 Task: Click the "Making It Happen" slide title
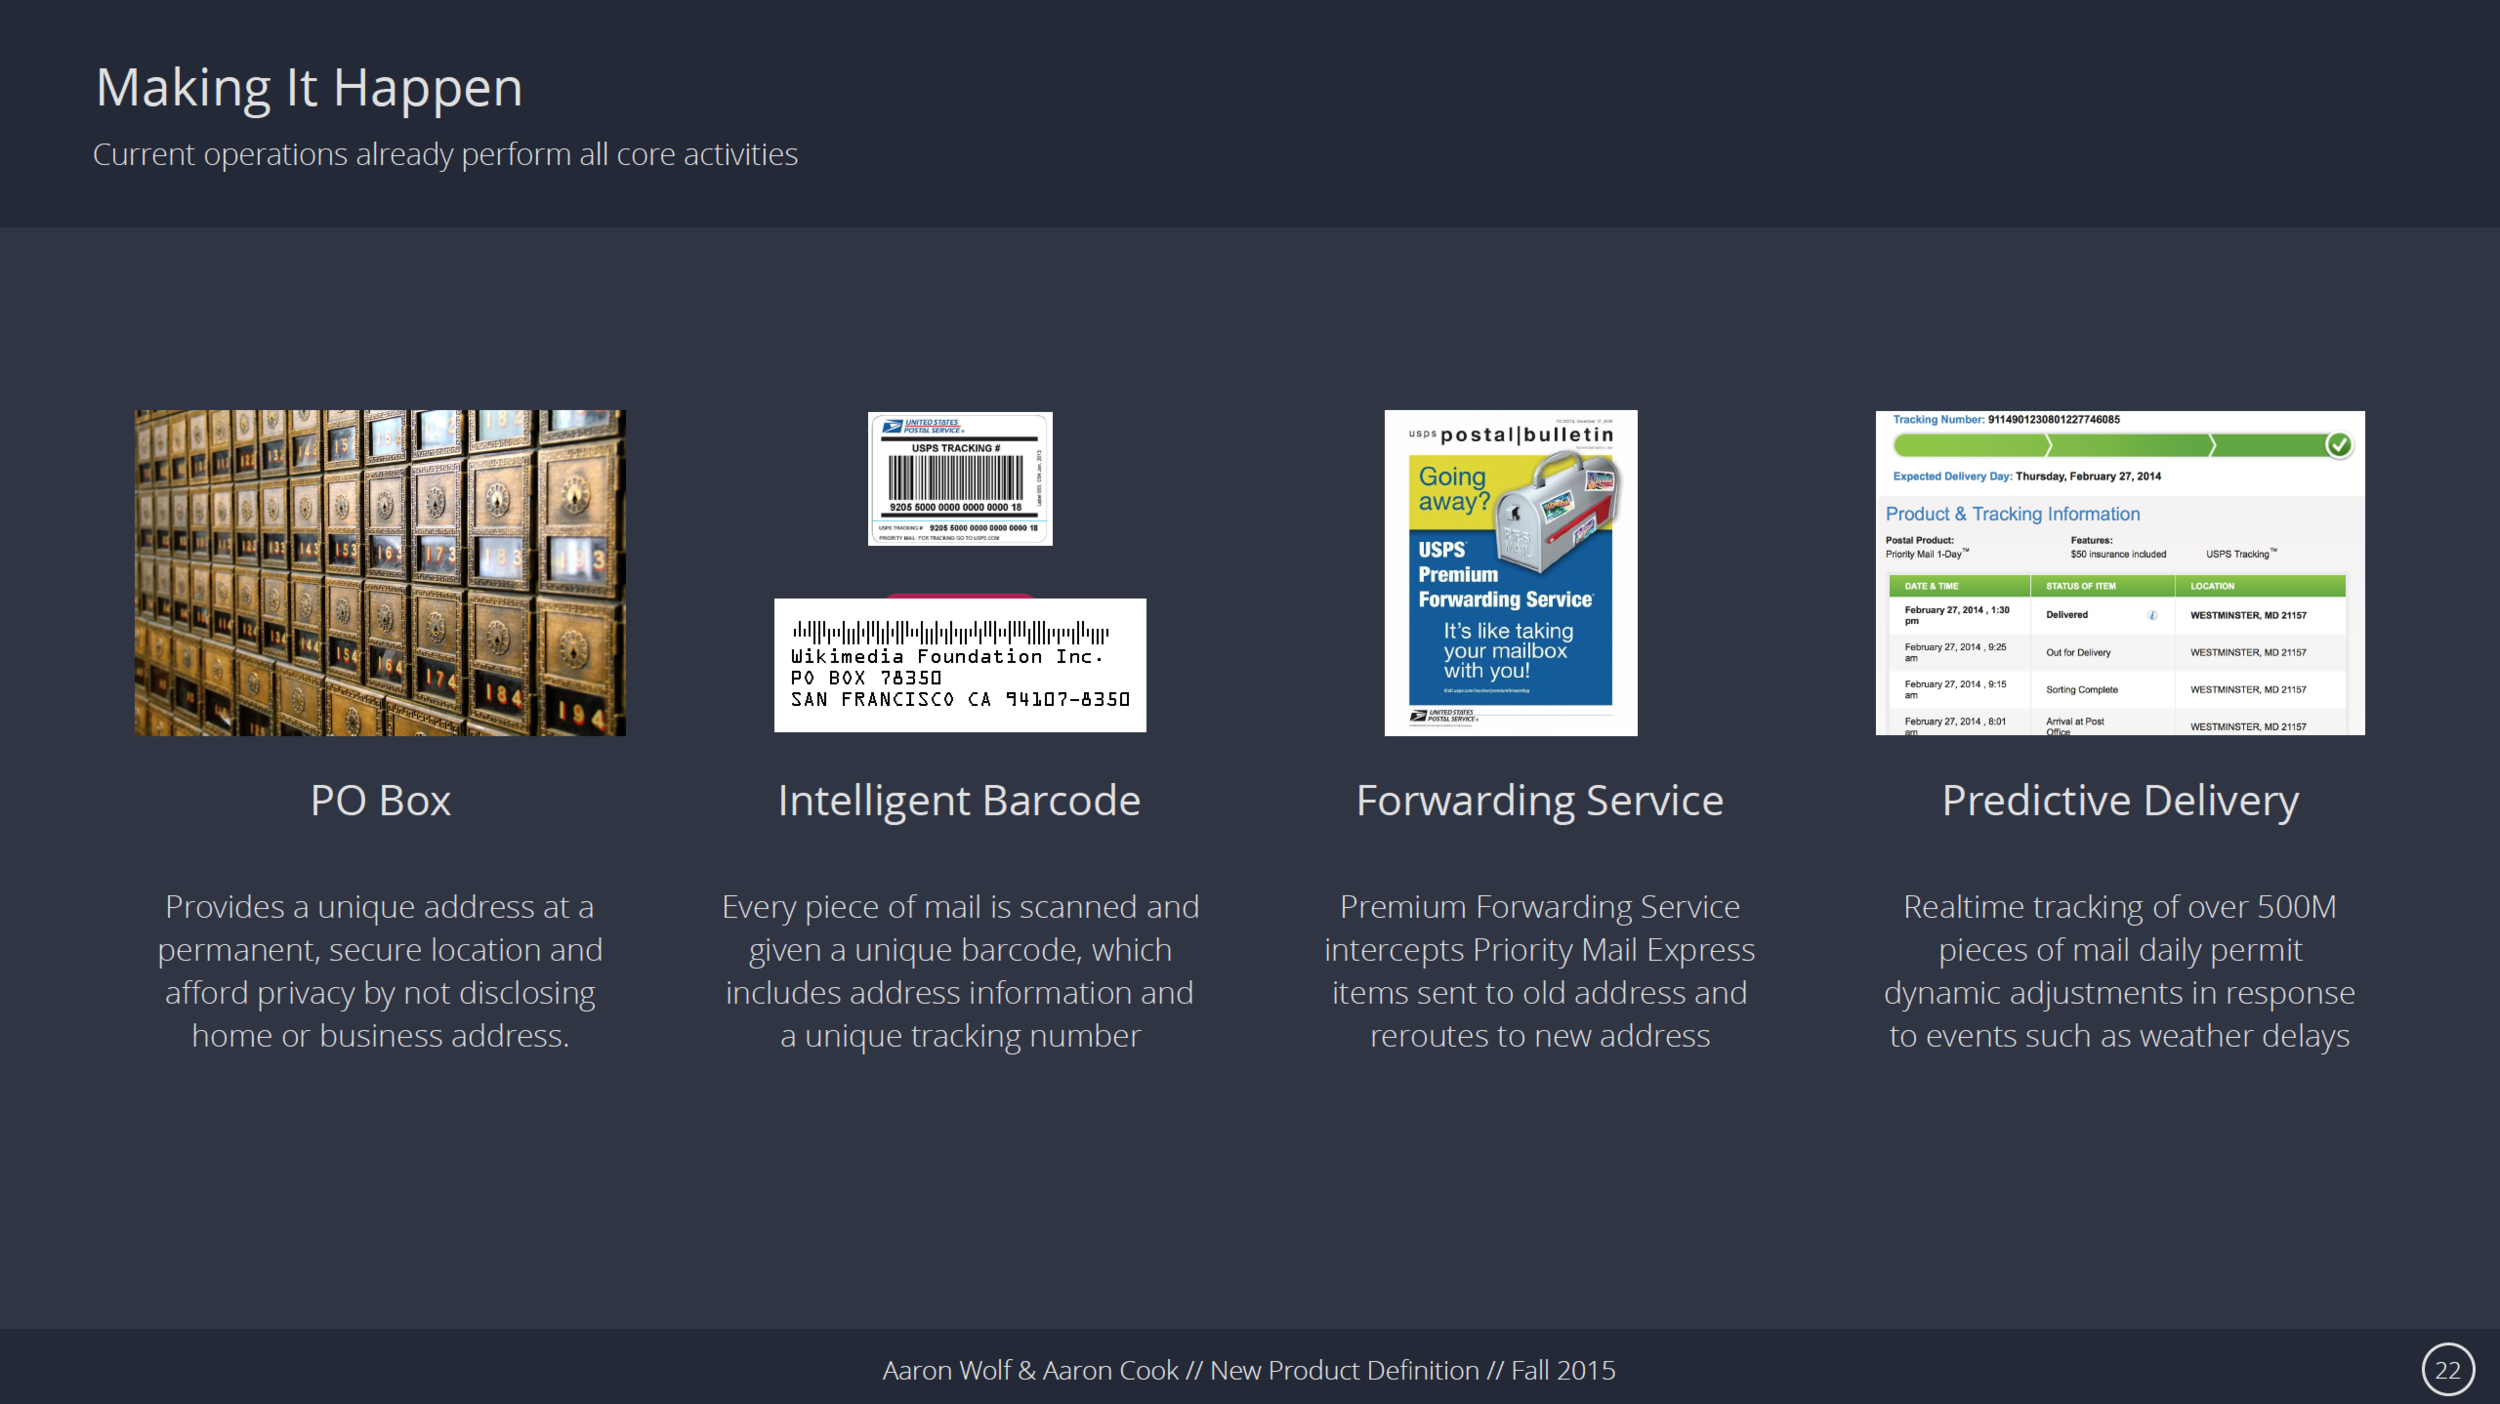pyautogui.click(x=309, y=88)
